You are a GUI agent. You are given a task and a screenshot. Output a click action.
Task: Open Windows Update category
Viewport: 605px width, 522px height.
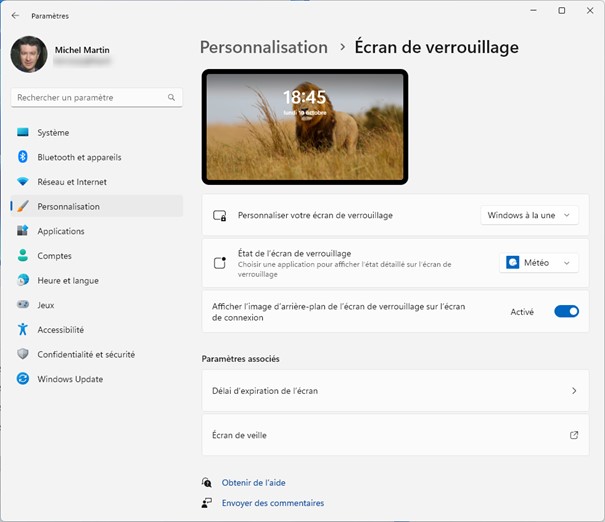(x=96, y=379)
